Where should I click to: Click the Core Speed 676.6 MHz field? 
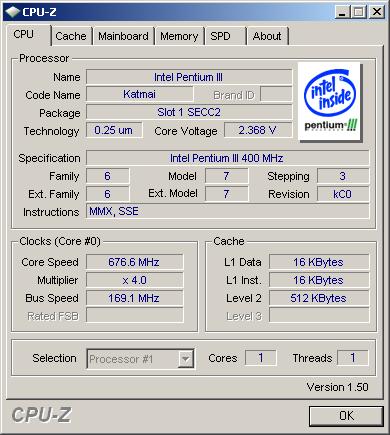[x=135, y=262]
